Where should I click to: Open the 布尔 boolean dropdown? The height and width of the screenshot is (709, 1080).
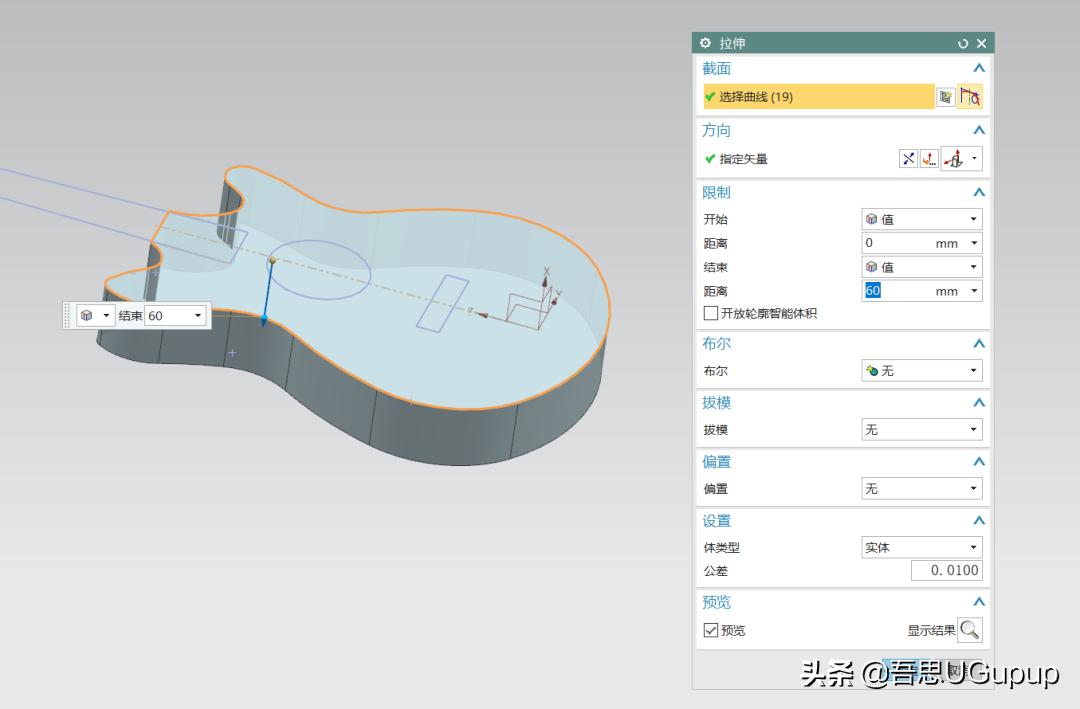pos(972,370)
